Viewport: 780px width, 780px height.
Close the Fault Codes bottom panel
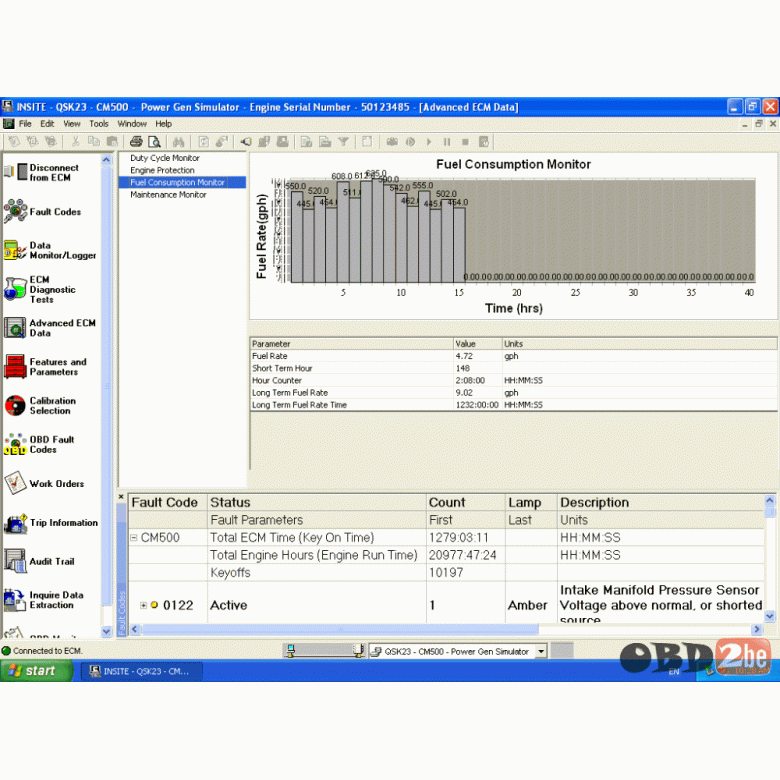point(121,496)
